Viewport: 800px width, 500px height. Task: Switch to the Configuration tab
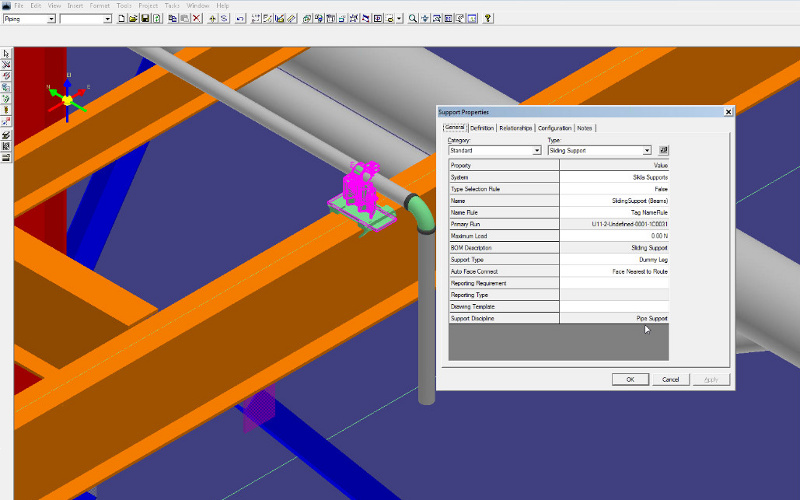[555, 128]
